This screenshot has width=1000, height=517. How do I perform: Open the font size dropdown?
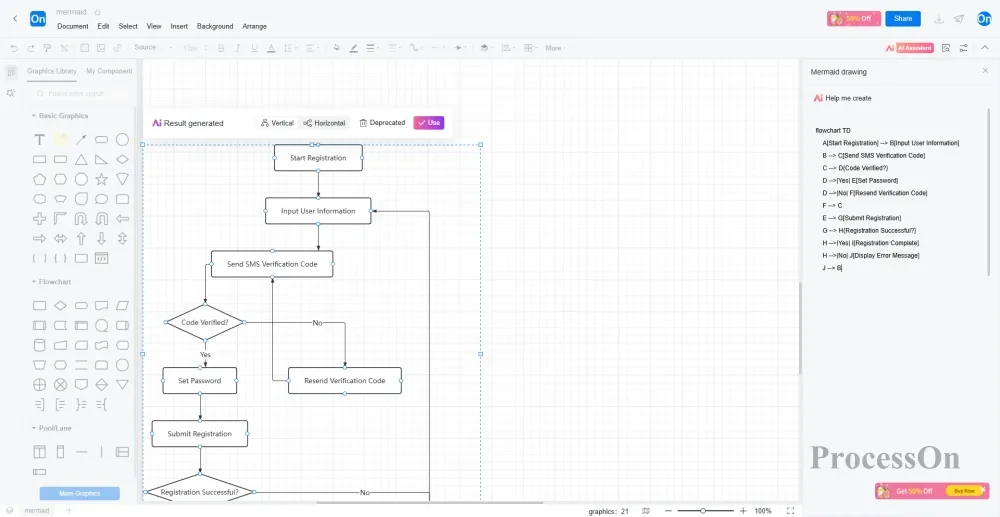click(x=195, y=48)
